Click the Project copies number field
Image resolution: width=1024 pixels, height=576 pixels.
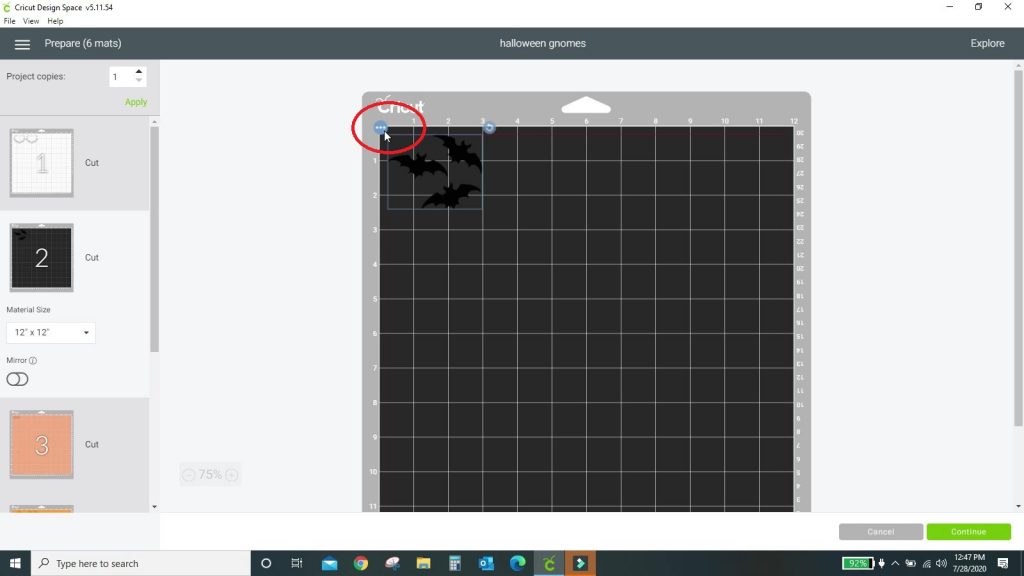click(x=121, y=77)
